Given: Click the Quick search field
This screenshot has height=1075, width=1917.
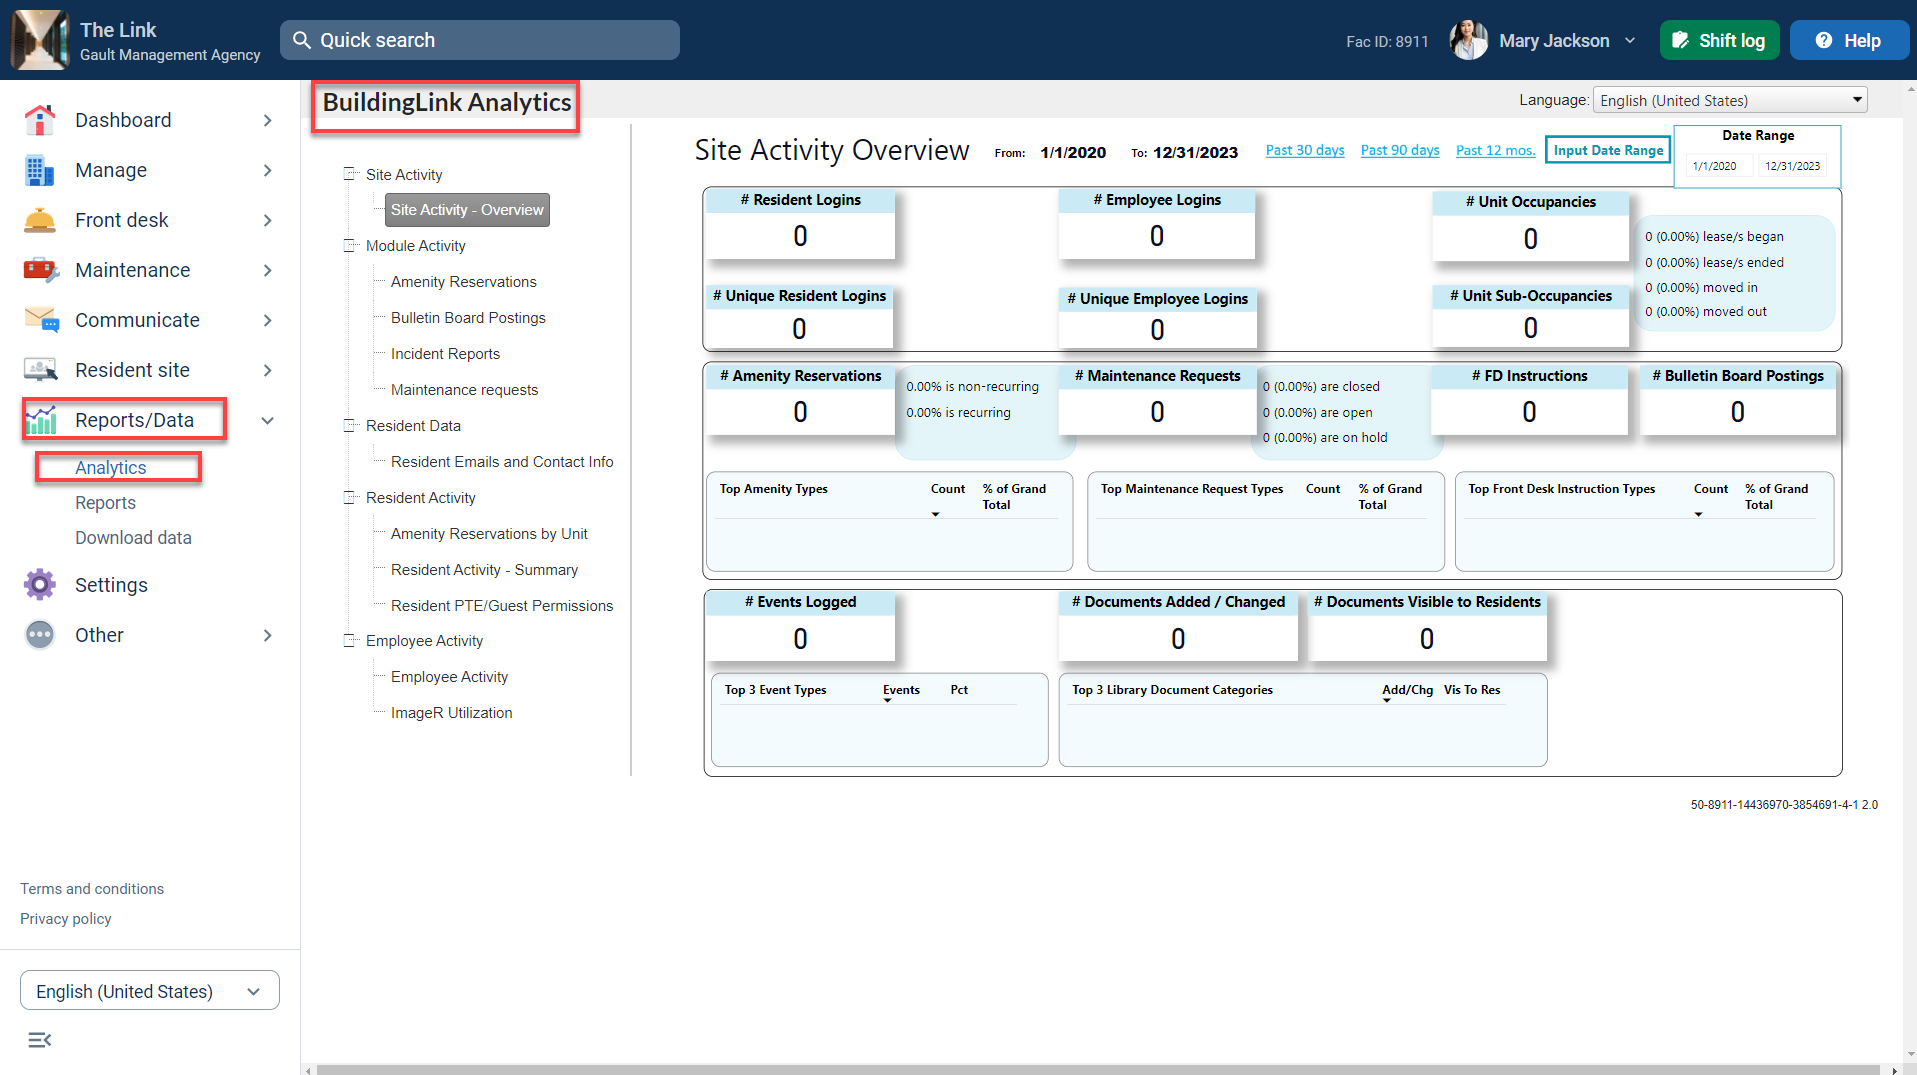Looking at the screenshot, I should (480, 40).
